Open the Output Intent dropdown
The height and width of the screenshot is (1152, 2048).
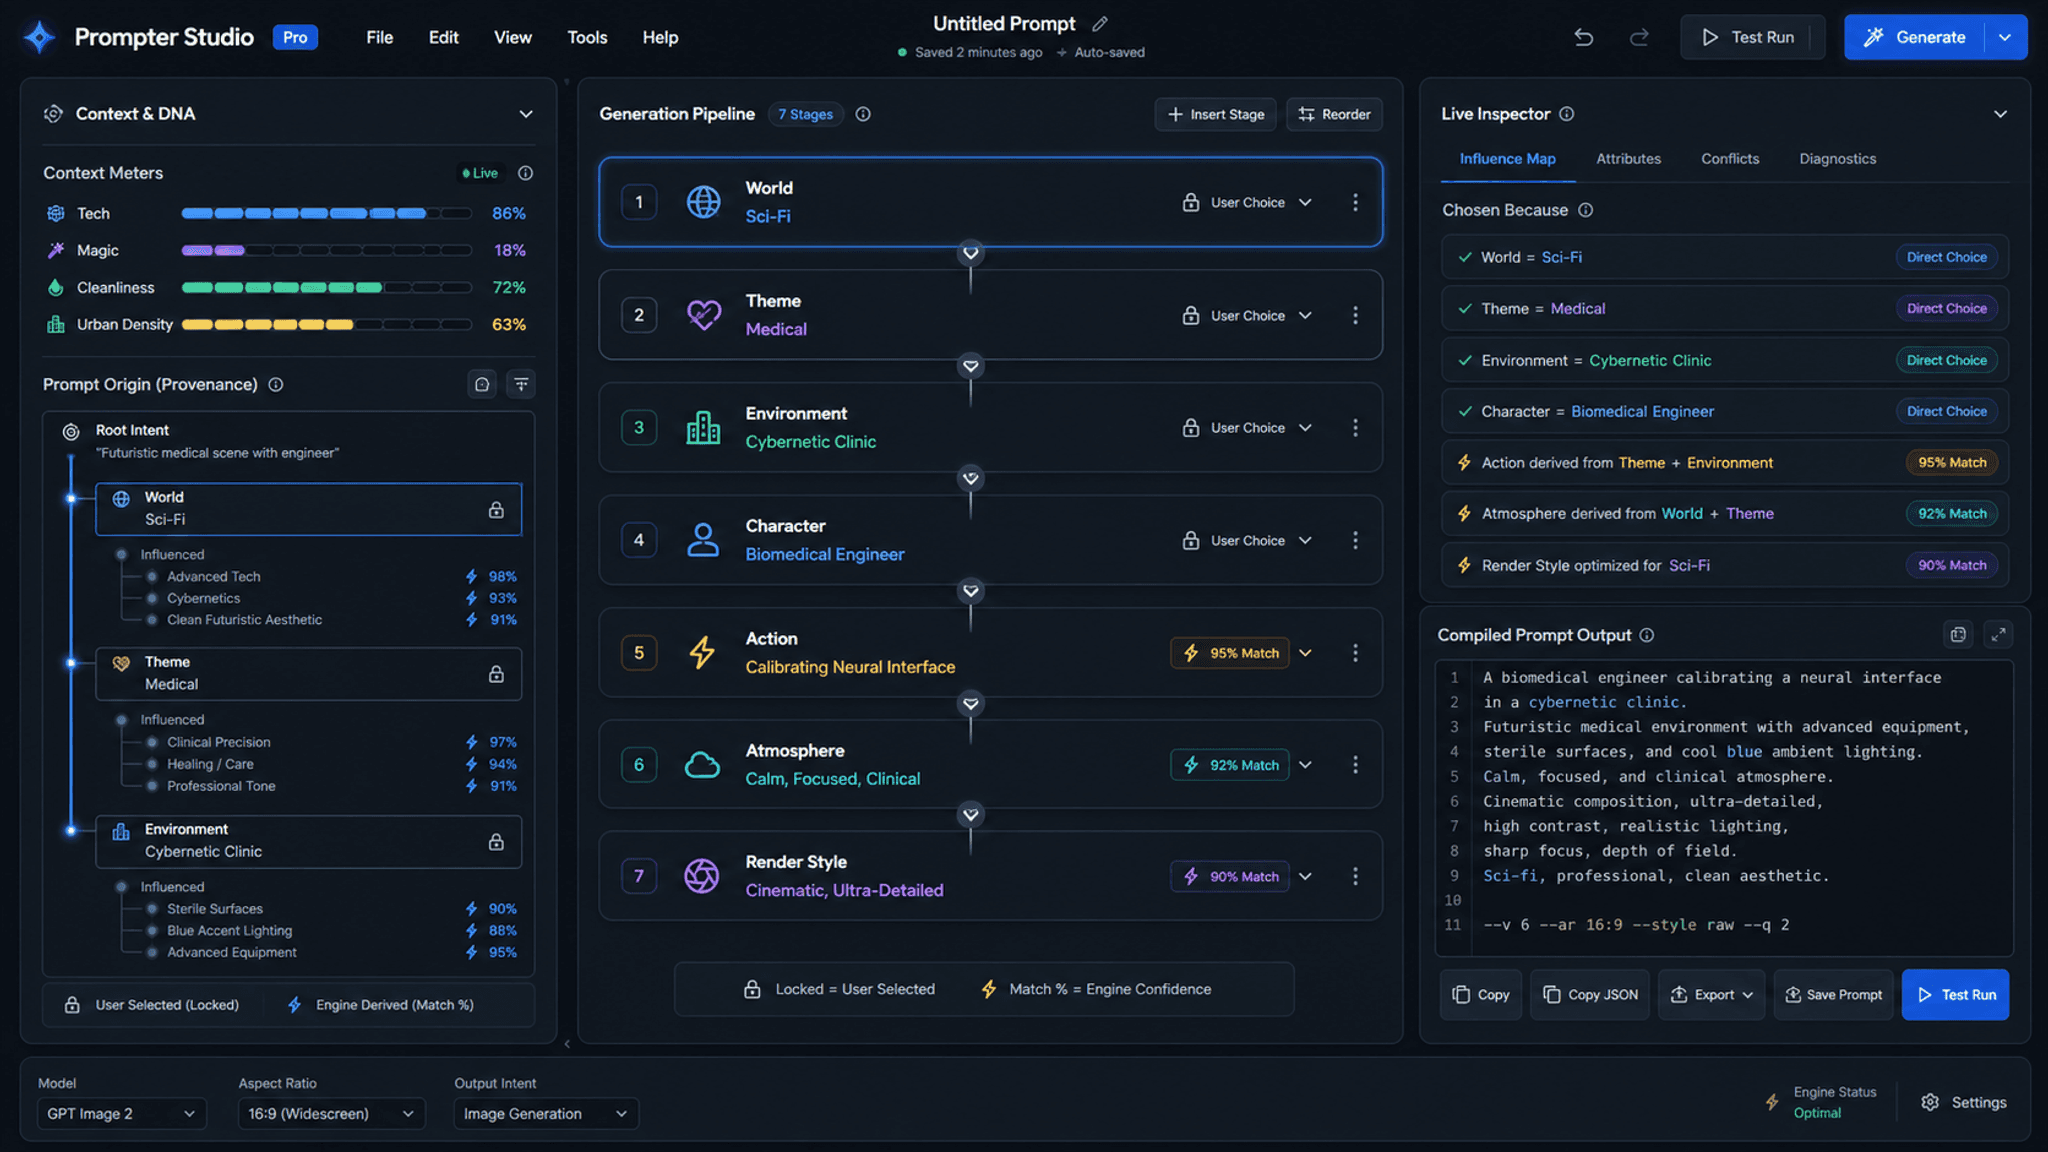(546, 1113)
